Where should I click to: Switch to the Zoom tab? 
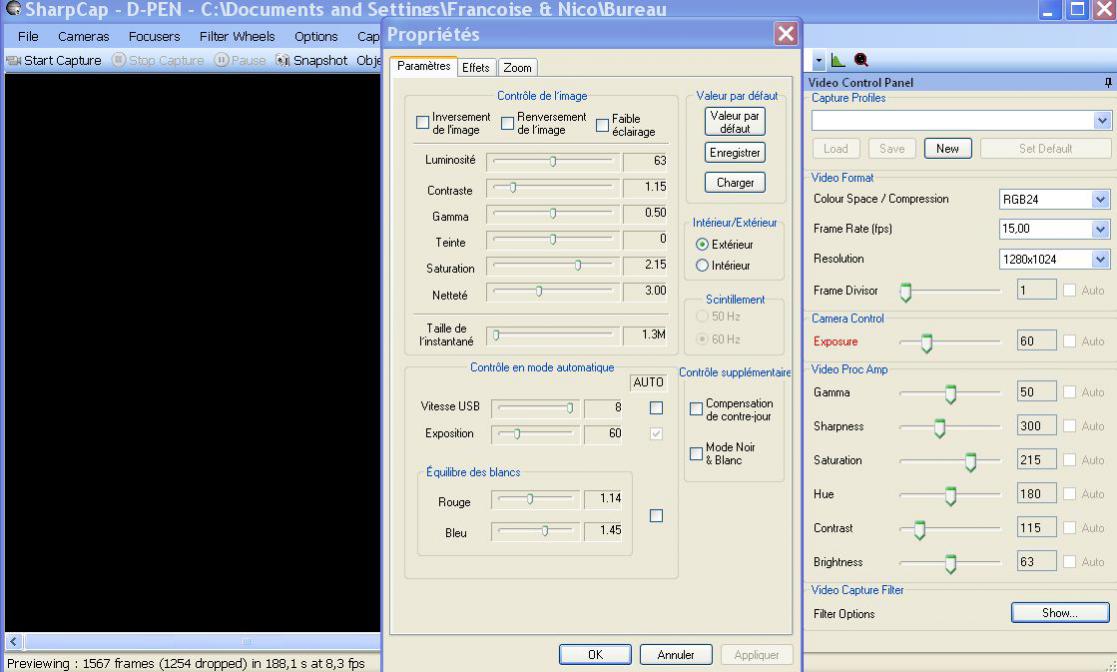click(x=517, y=68)
